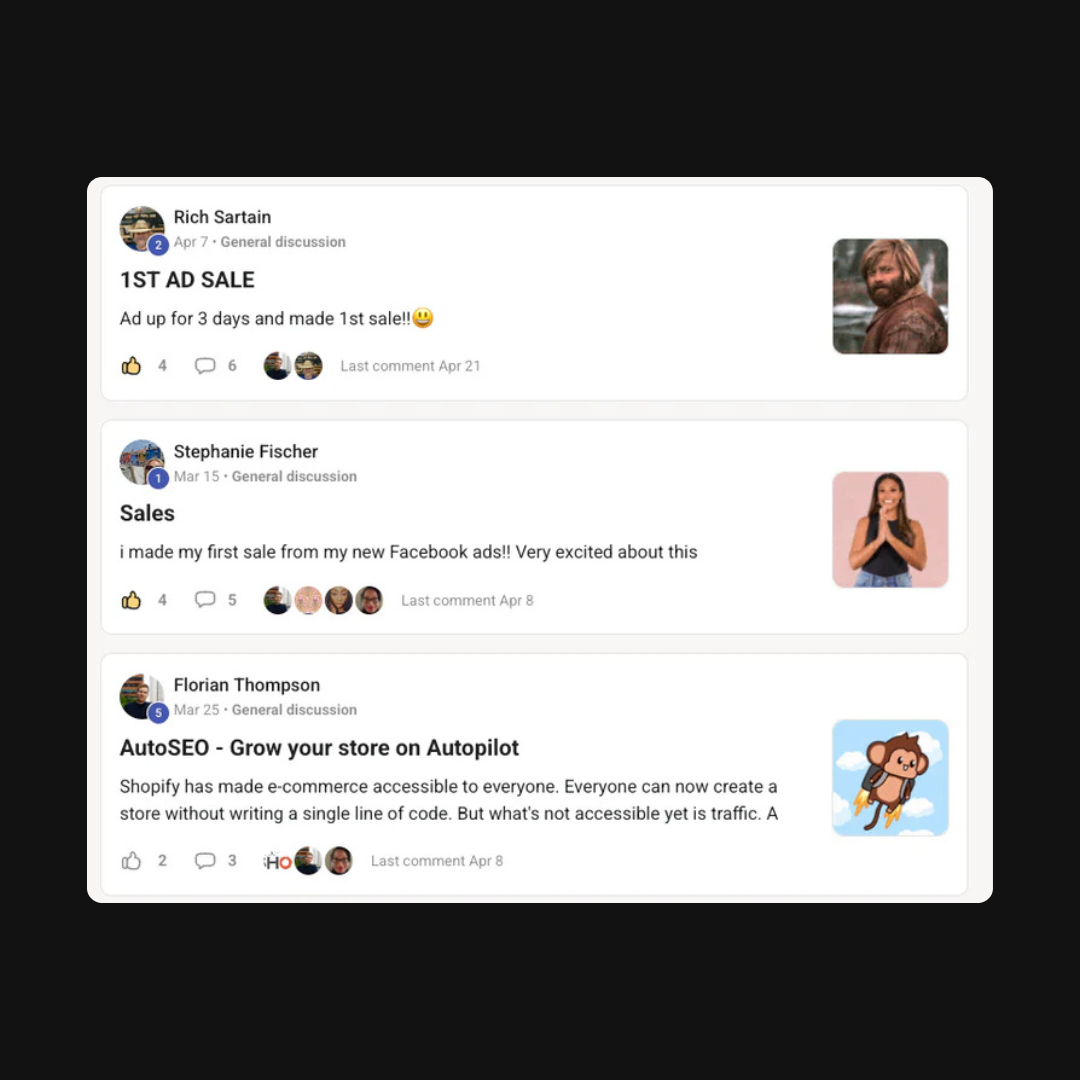Image resolution: width=1080 pixels, height=1080 pixels.
Task: Click Last comment Apr 21 text
Action: [x=410, y=366]
